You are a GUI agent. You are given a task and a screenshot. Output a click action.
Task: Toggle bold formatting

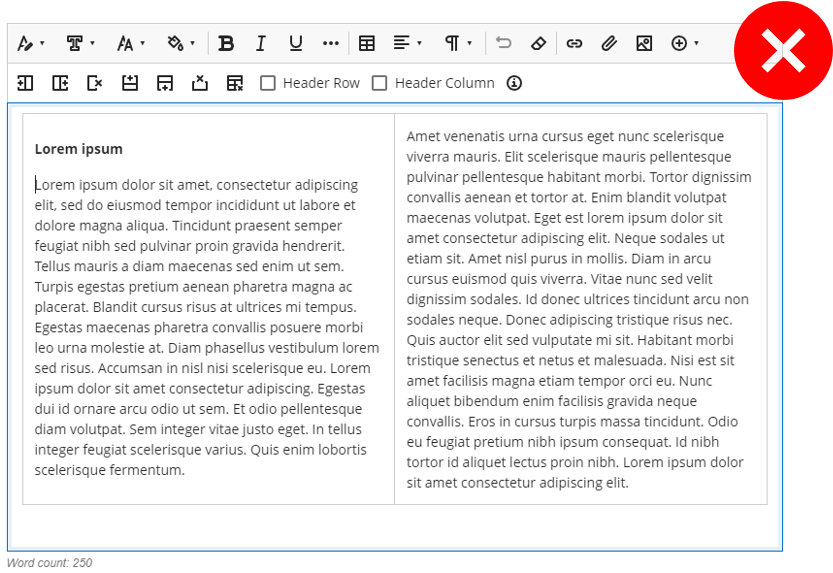pos(226,44)
